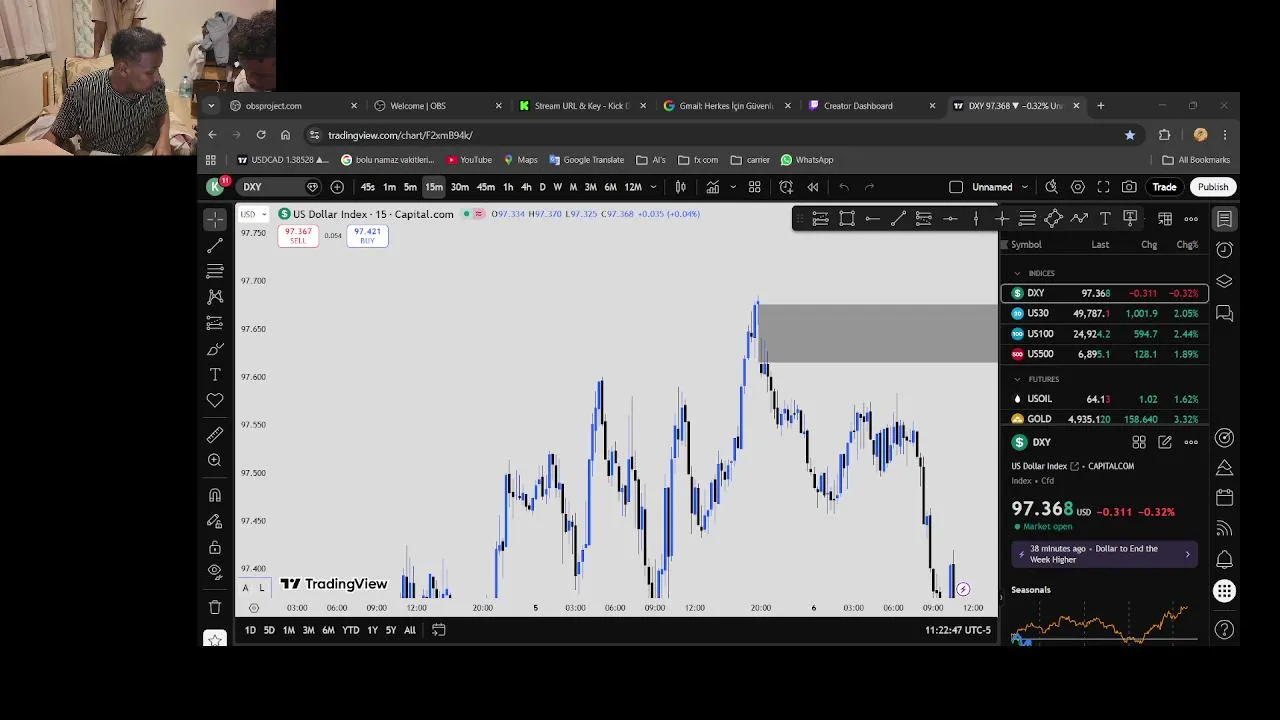Create an alert with the alarm clock icon

tap(786, 187)
